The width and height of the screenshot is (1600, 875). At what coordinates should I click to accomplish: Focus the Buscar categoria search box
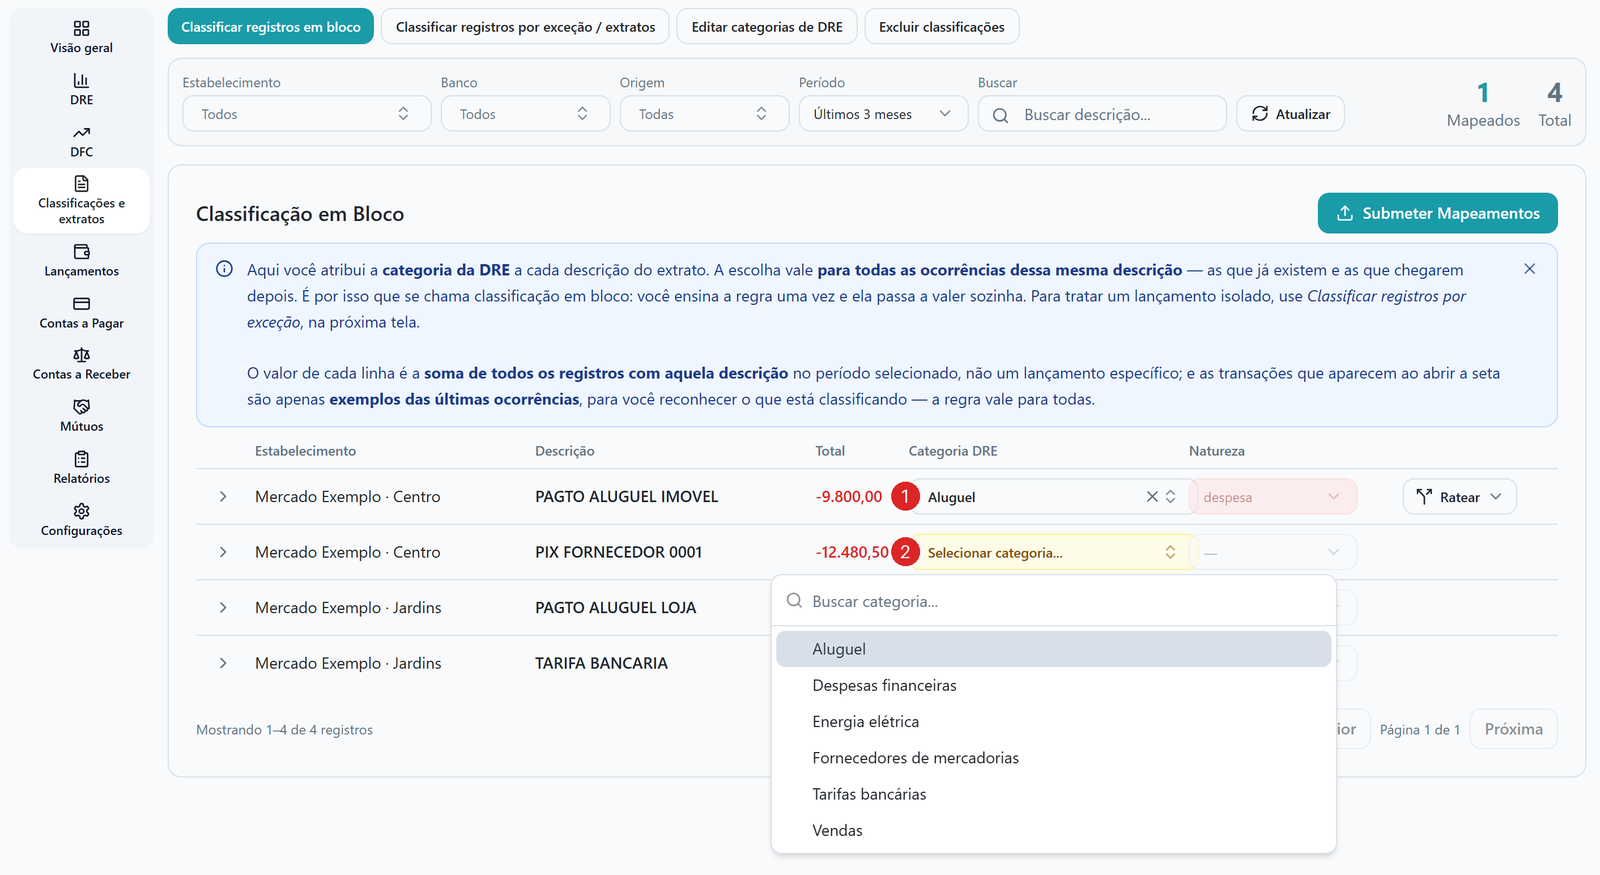point(1054,601)
